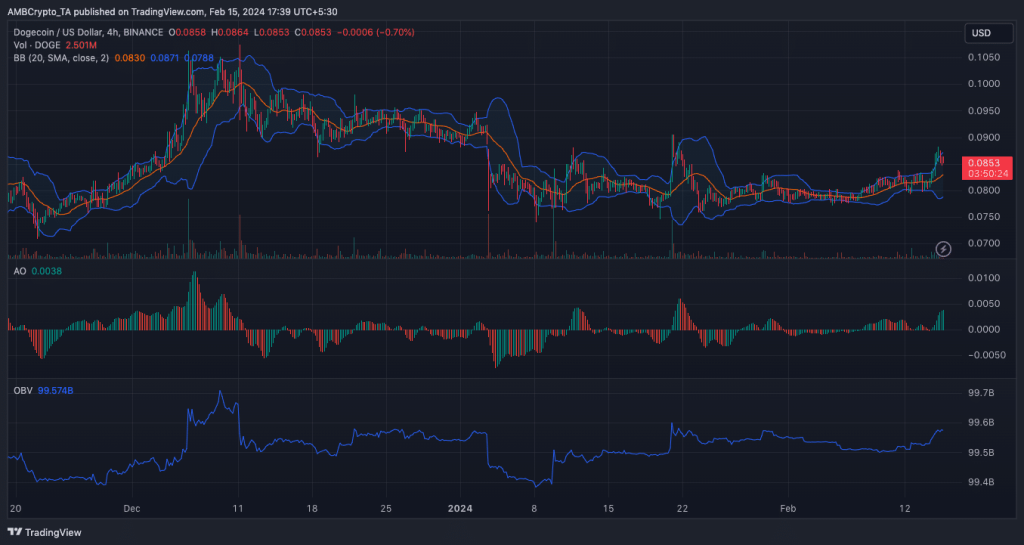
Task: Click the Vol · DOGE indicator label
Action: [37, 45]
